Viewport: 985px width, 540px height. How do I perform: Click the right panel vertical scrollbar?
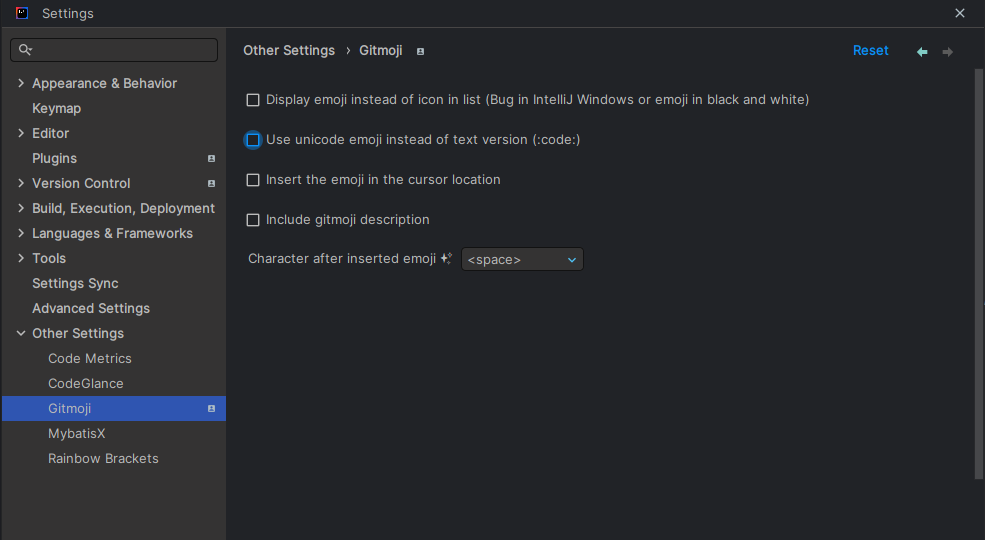tap(979, 274)
